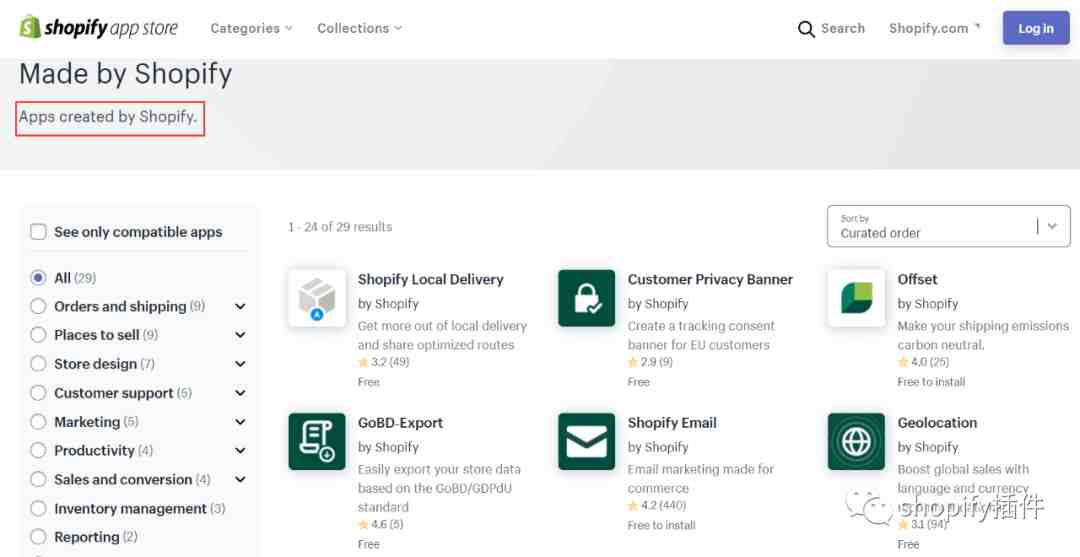The image size is (1080, 557).
Task: Open the Shopify Local Delivery app icon
Action: 317,298
